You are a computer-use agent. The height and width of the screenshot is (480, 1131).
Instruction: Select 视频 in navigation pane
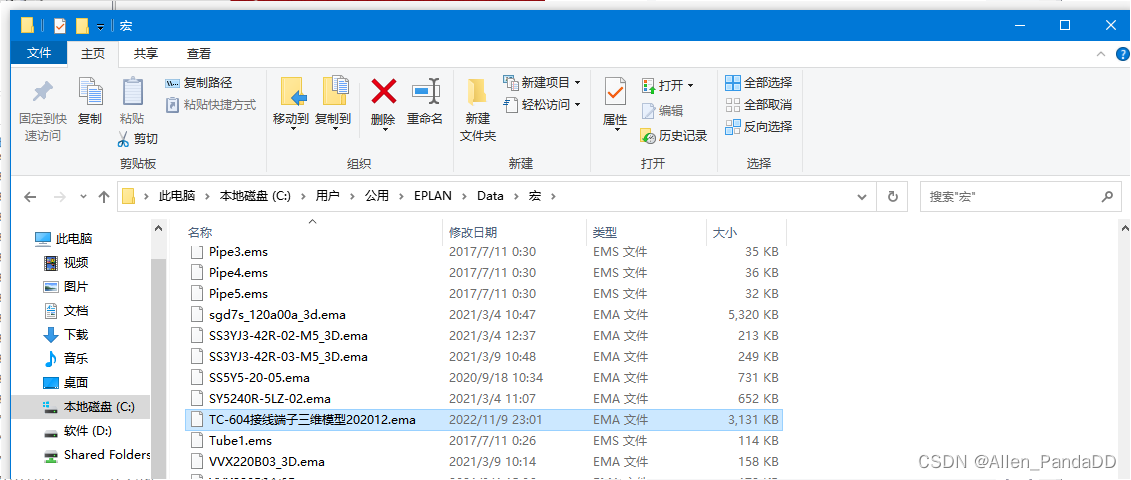66,262
